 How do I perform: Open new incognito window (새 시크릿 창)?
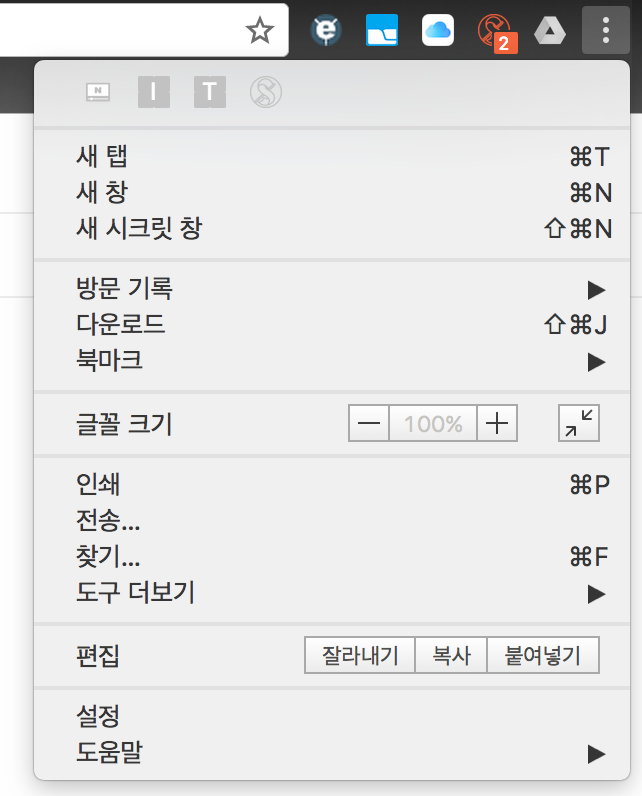tap(332, 228)
